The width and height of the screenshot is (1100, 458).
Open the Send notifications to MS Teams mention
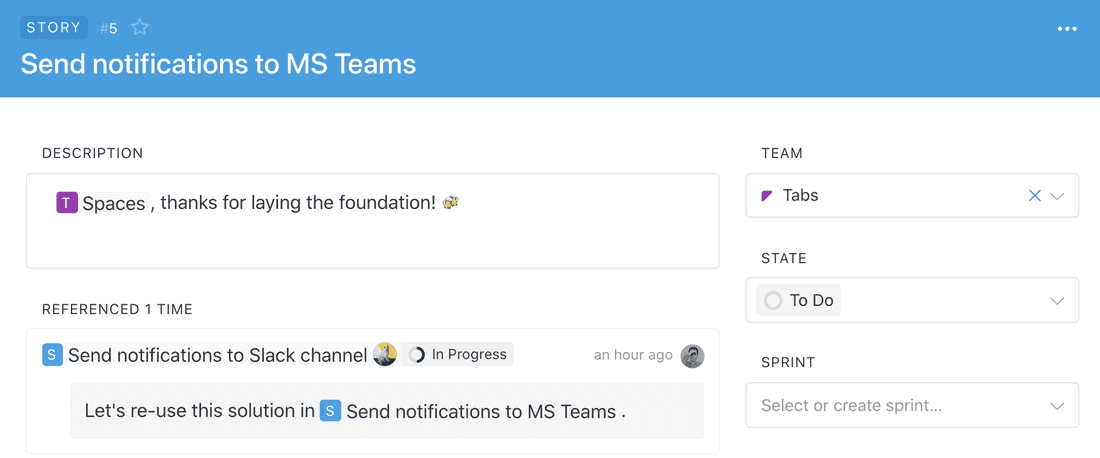(x=481, y=411)
